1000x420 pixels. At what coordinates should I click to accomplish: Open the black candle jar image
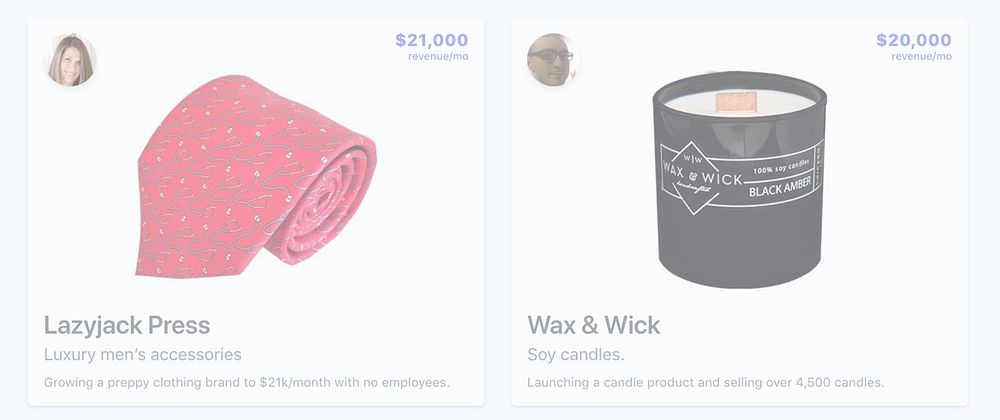tap(740, 180)
